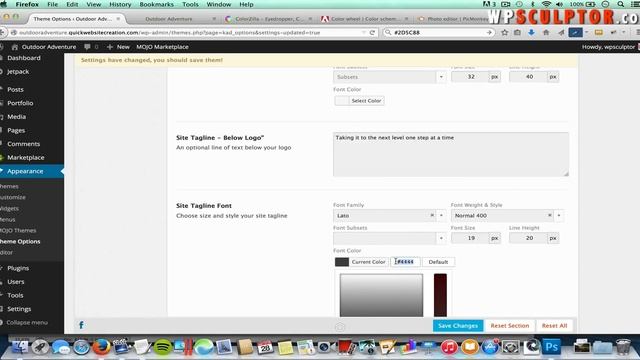Click the tagline line height field showing 20

click(x=529, y=238)
